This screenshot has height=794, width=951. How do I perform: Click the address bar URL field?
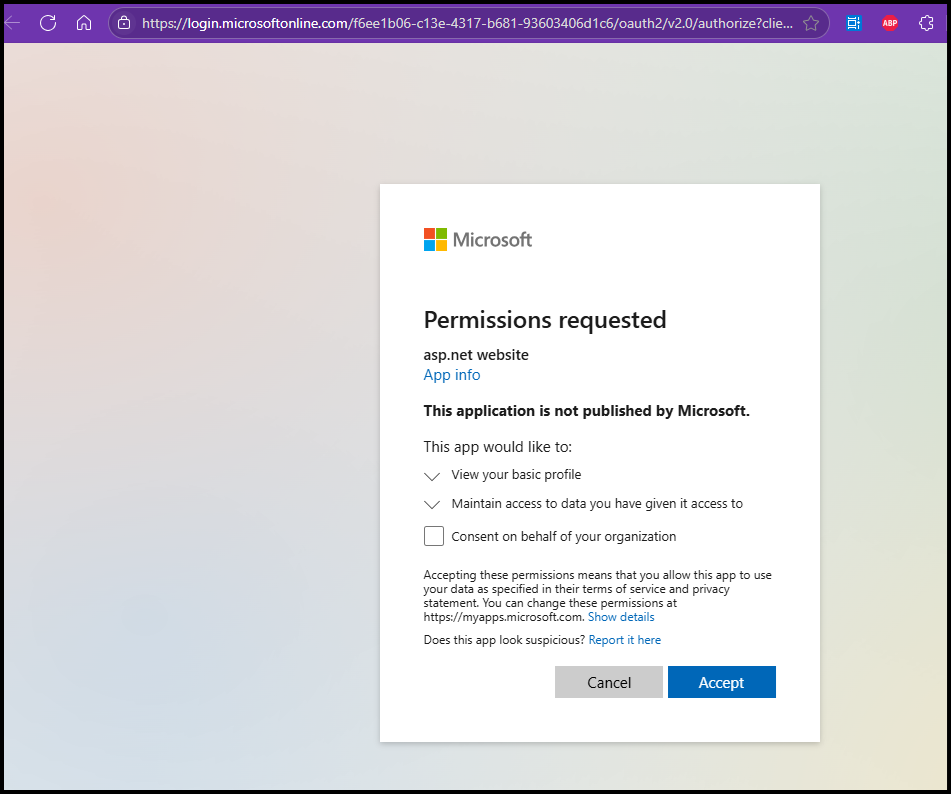pos(468,23)
